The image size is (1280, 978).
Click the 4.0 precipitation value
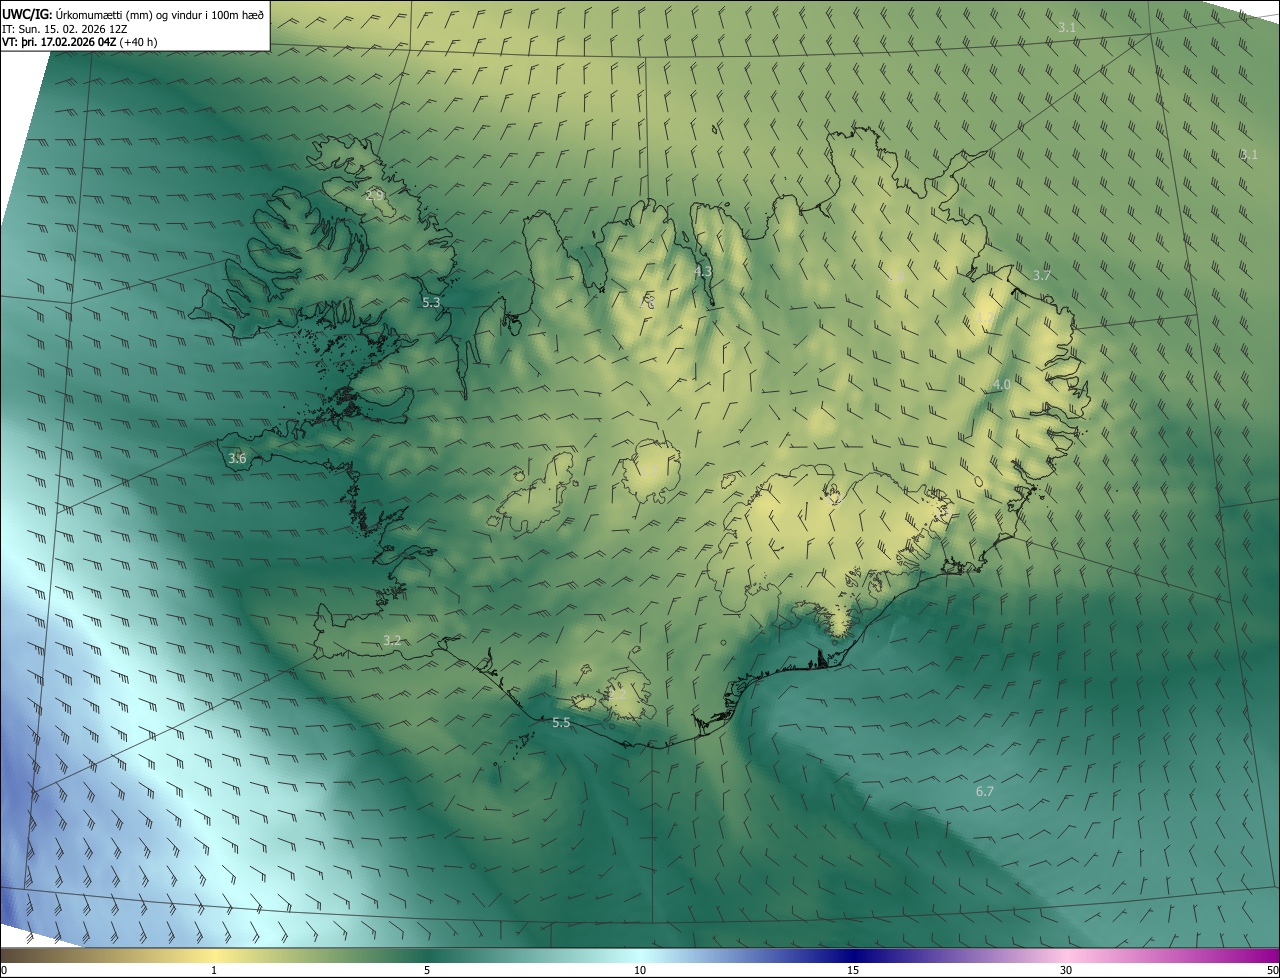coord(1002,385)
